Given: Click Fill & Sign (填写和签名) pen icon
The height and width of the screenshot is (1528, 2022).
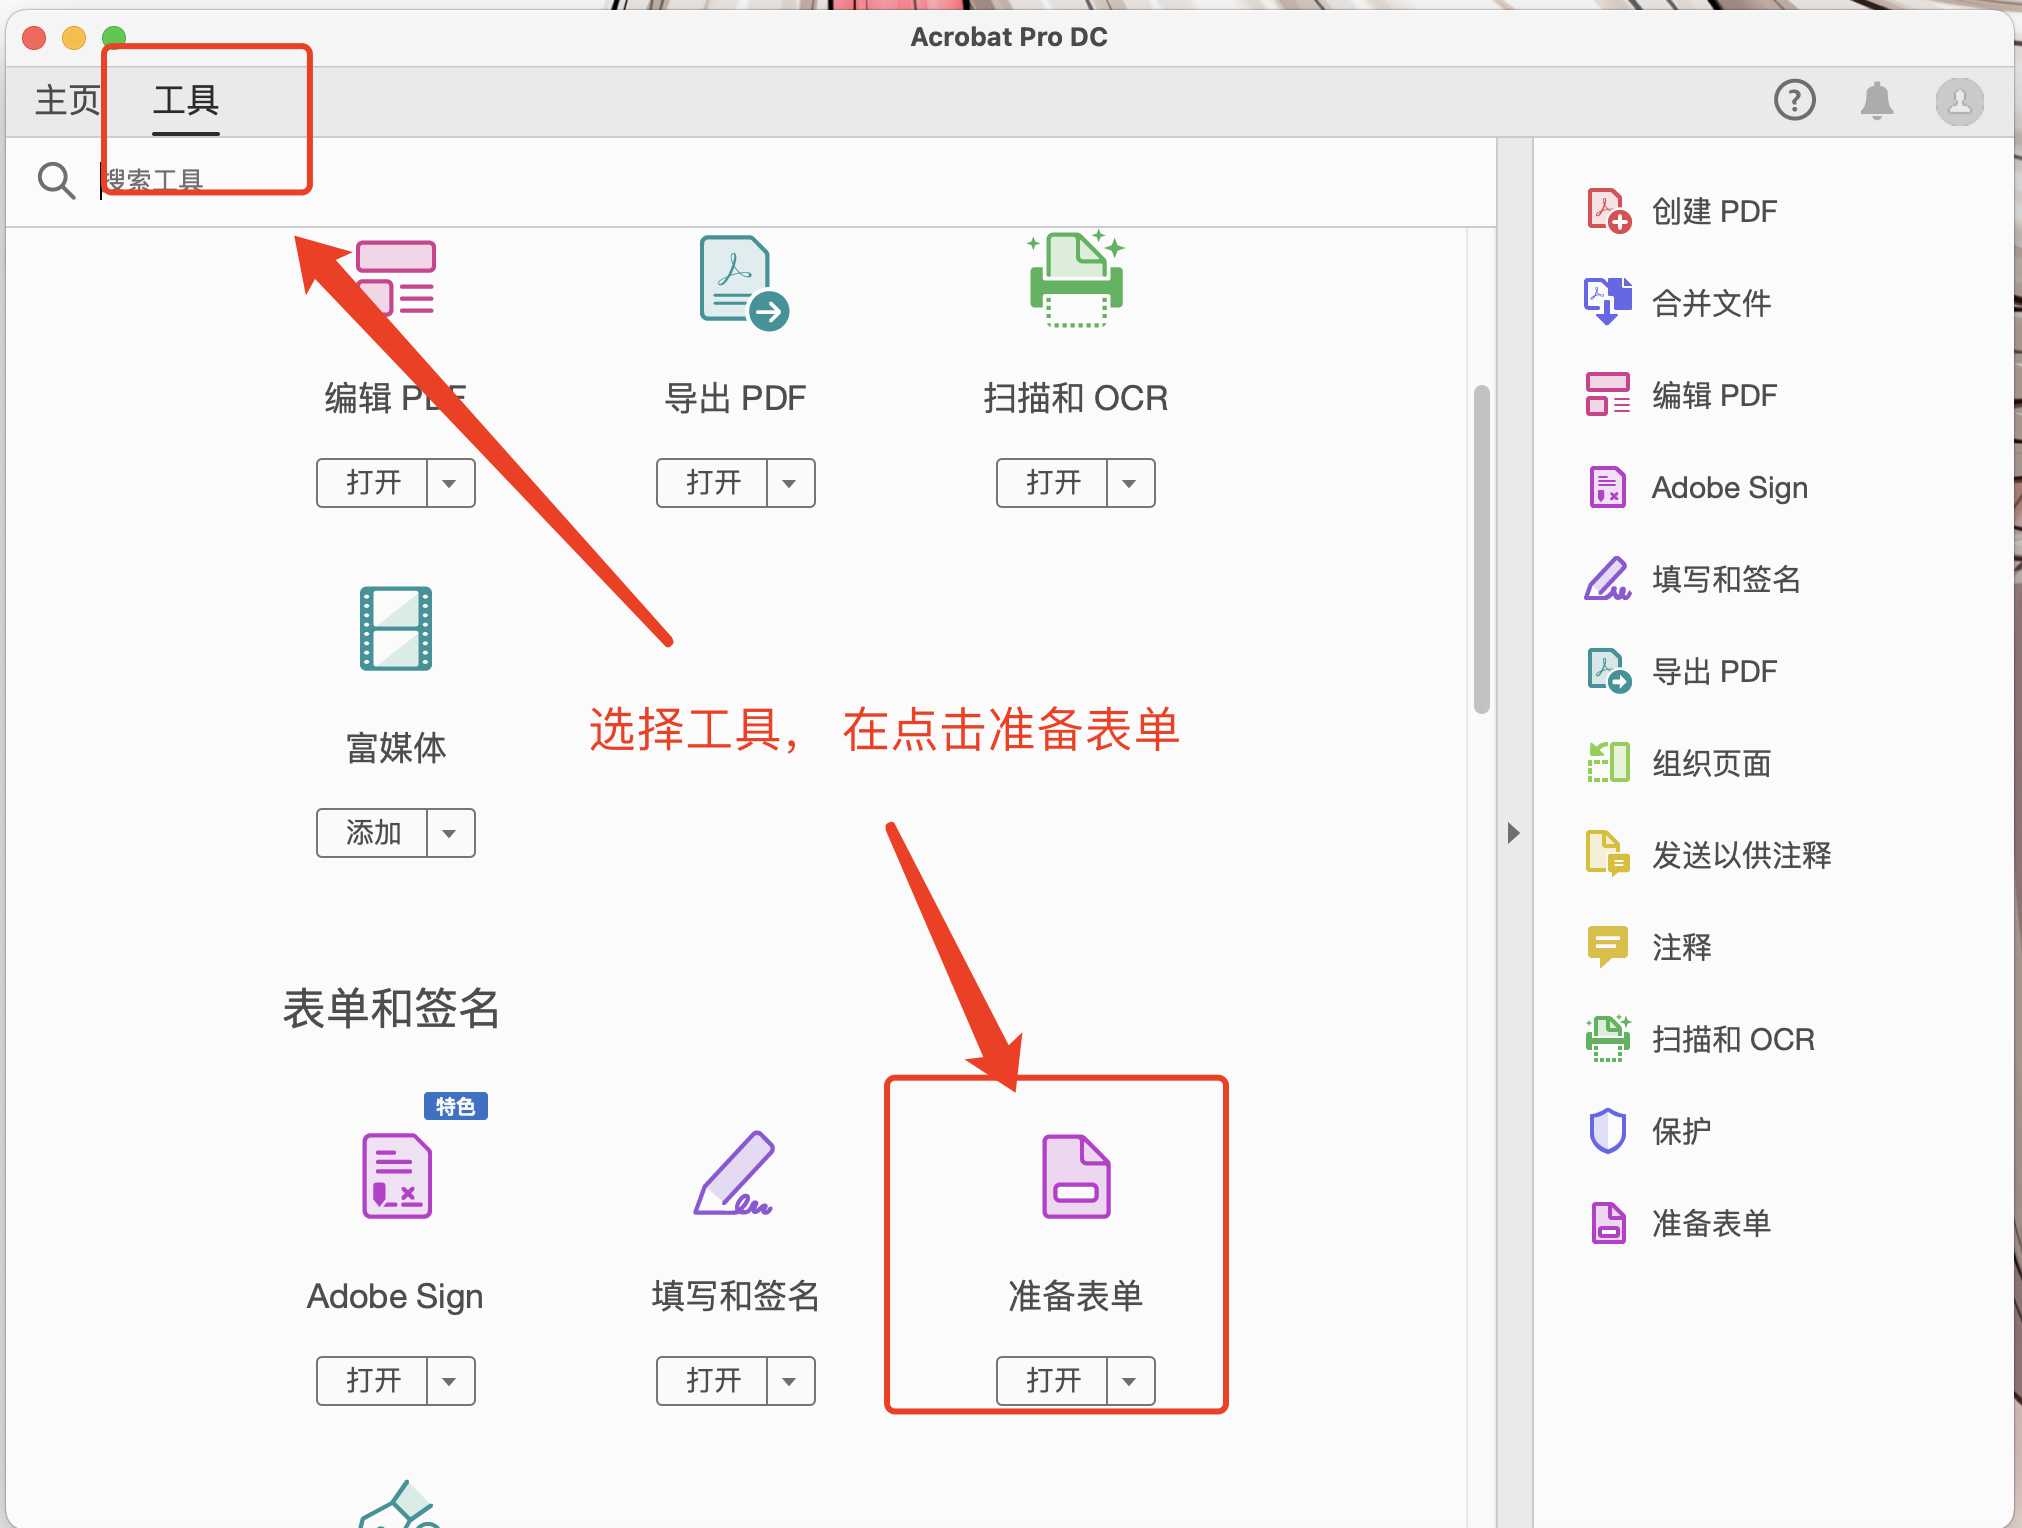Looking at the screenshot, I should click(734, 1174).
